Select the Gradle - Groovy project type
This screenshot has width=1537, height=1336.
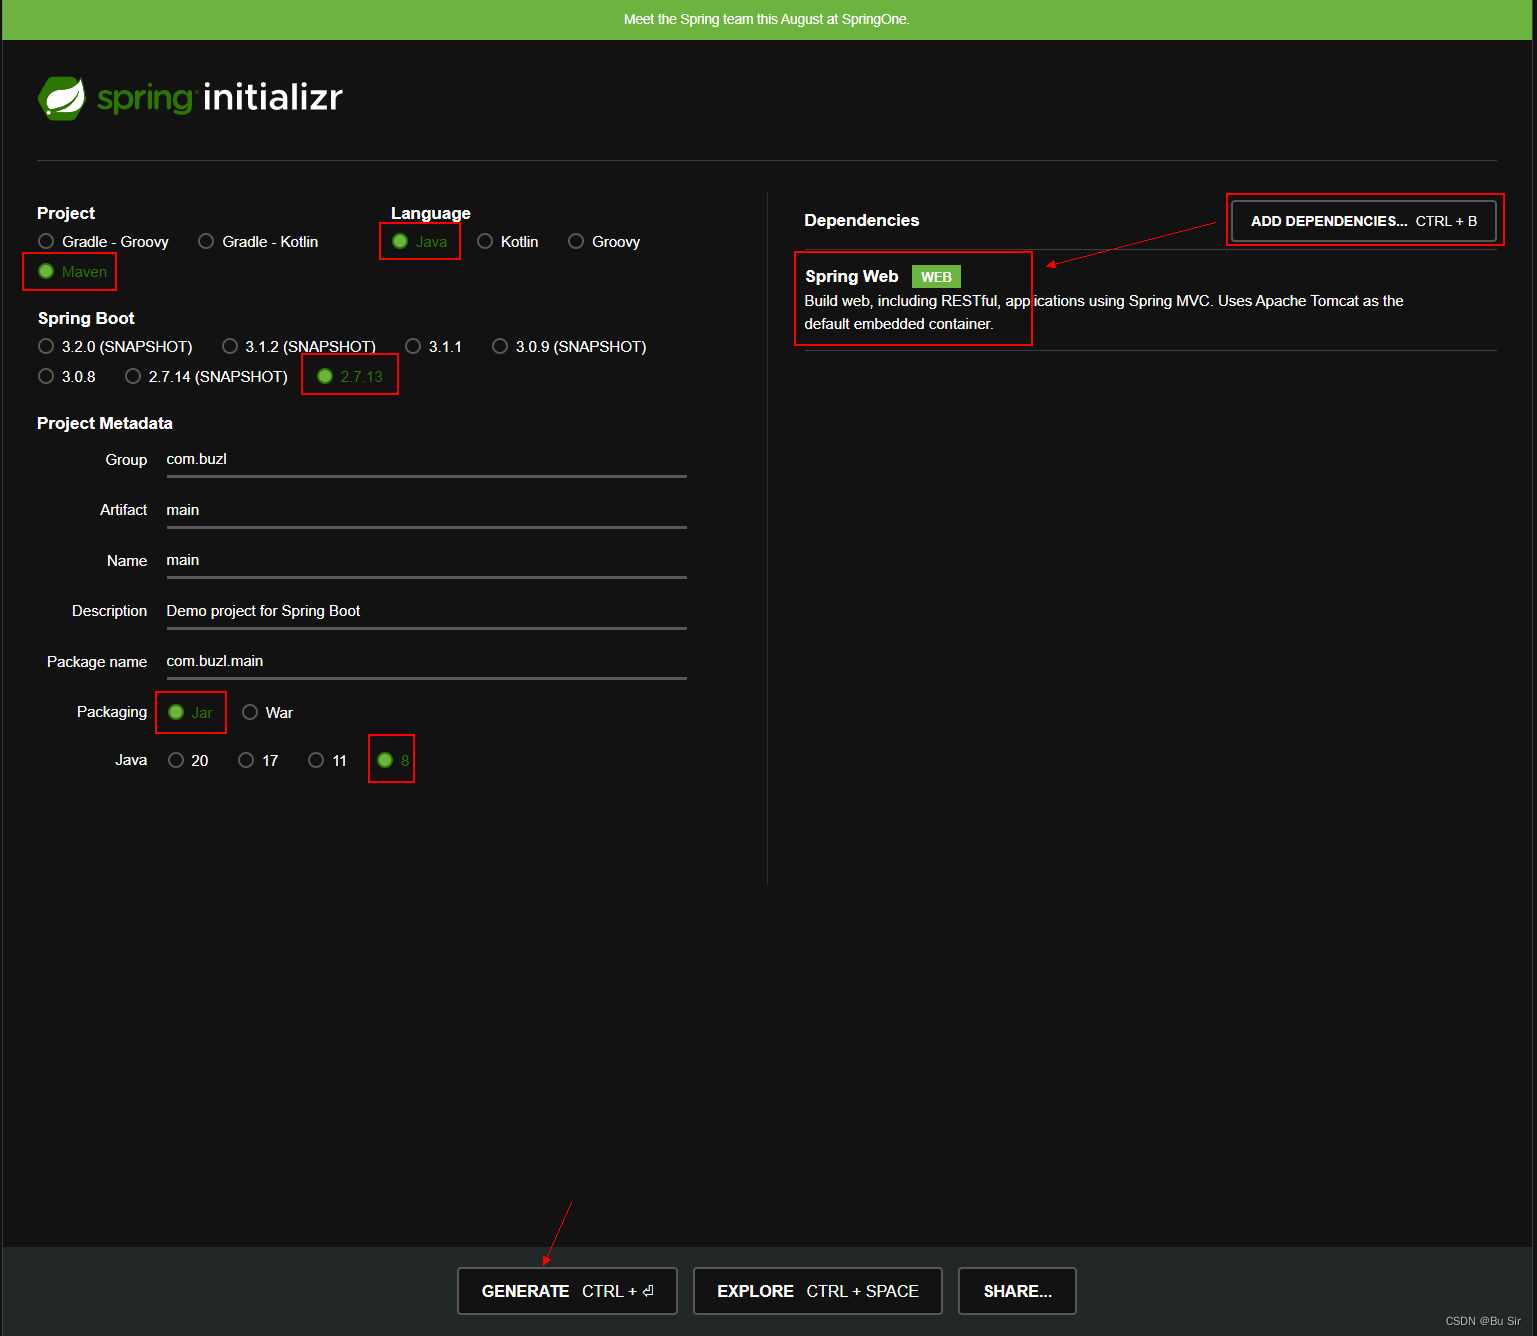click(46, 241)
